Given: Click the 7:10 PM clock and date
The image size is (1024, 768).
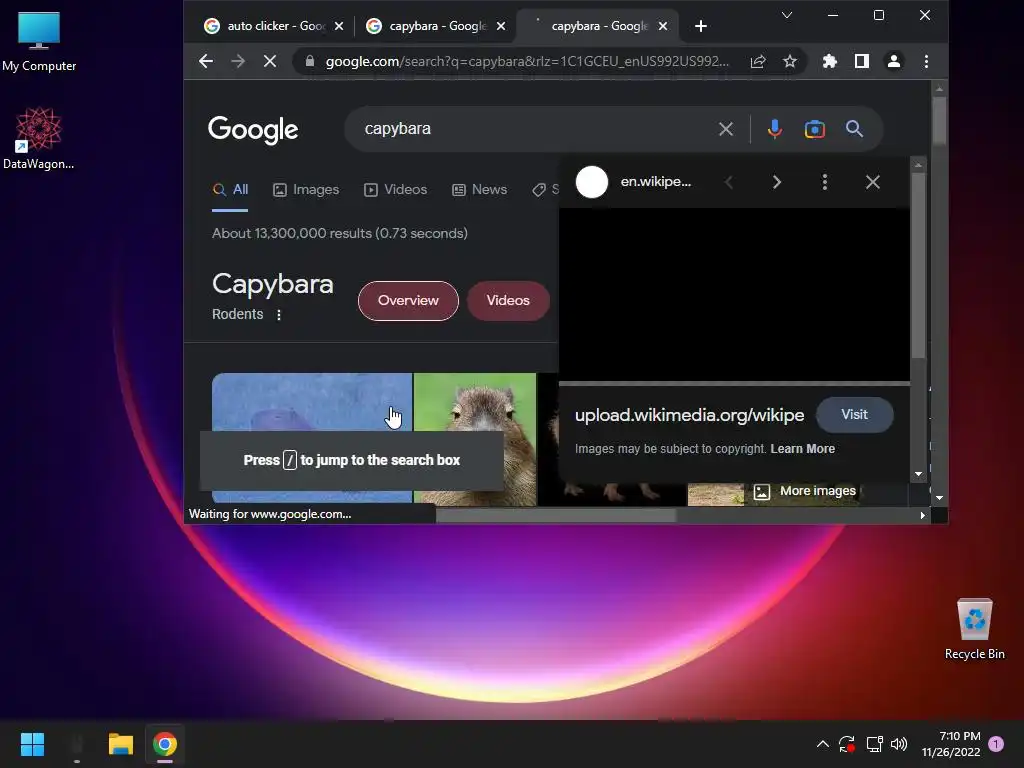Looking at the screenshot, I should pos(951,744).
